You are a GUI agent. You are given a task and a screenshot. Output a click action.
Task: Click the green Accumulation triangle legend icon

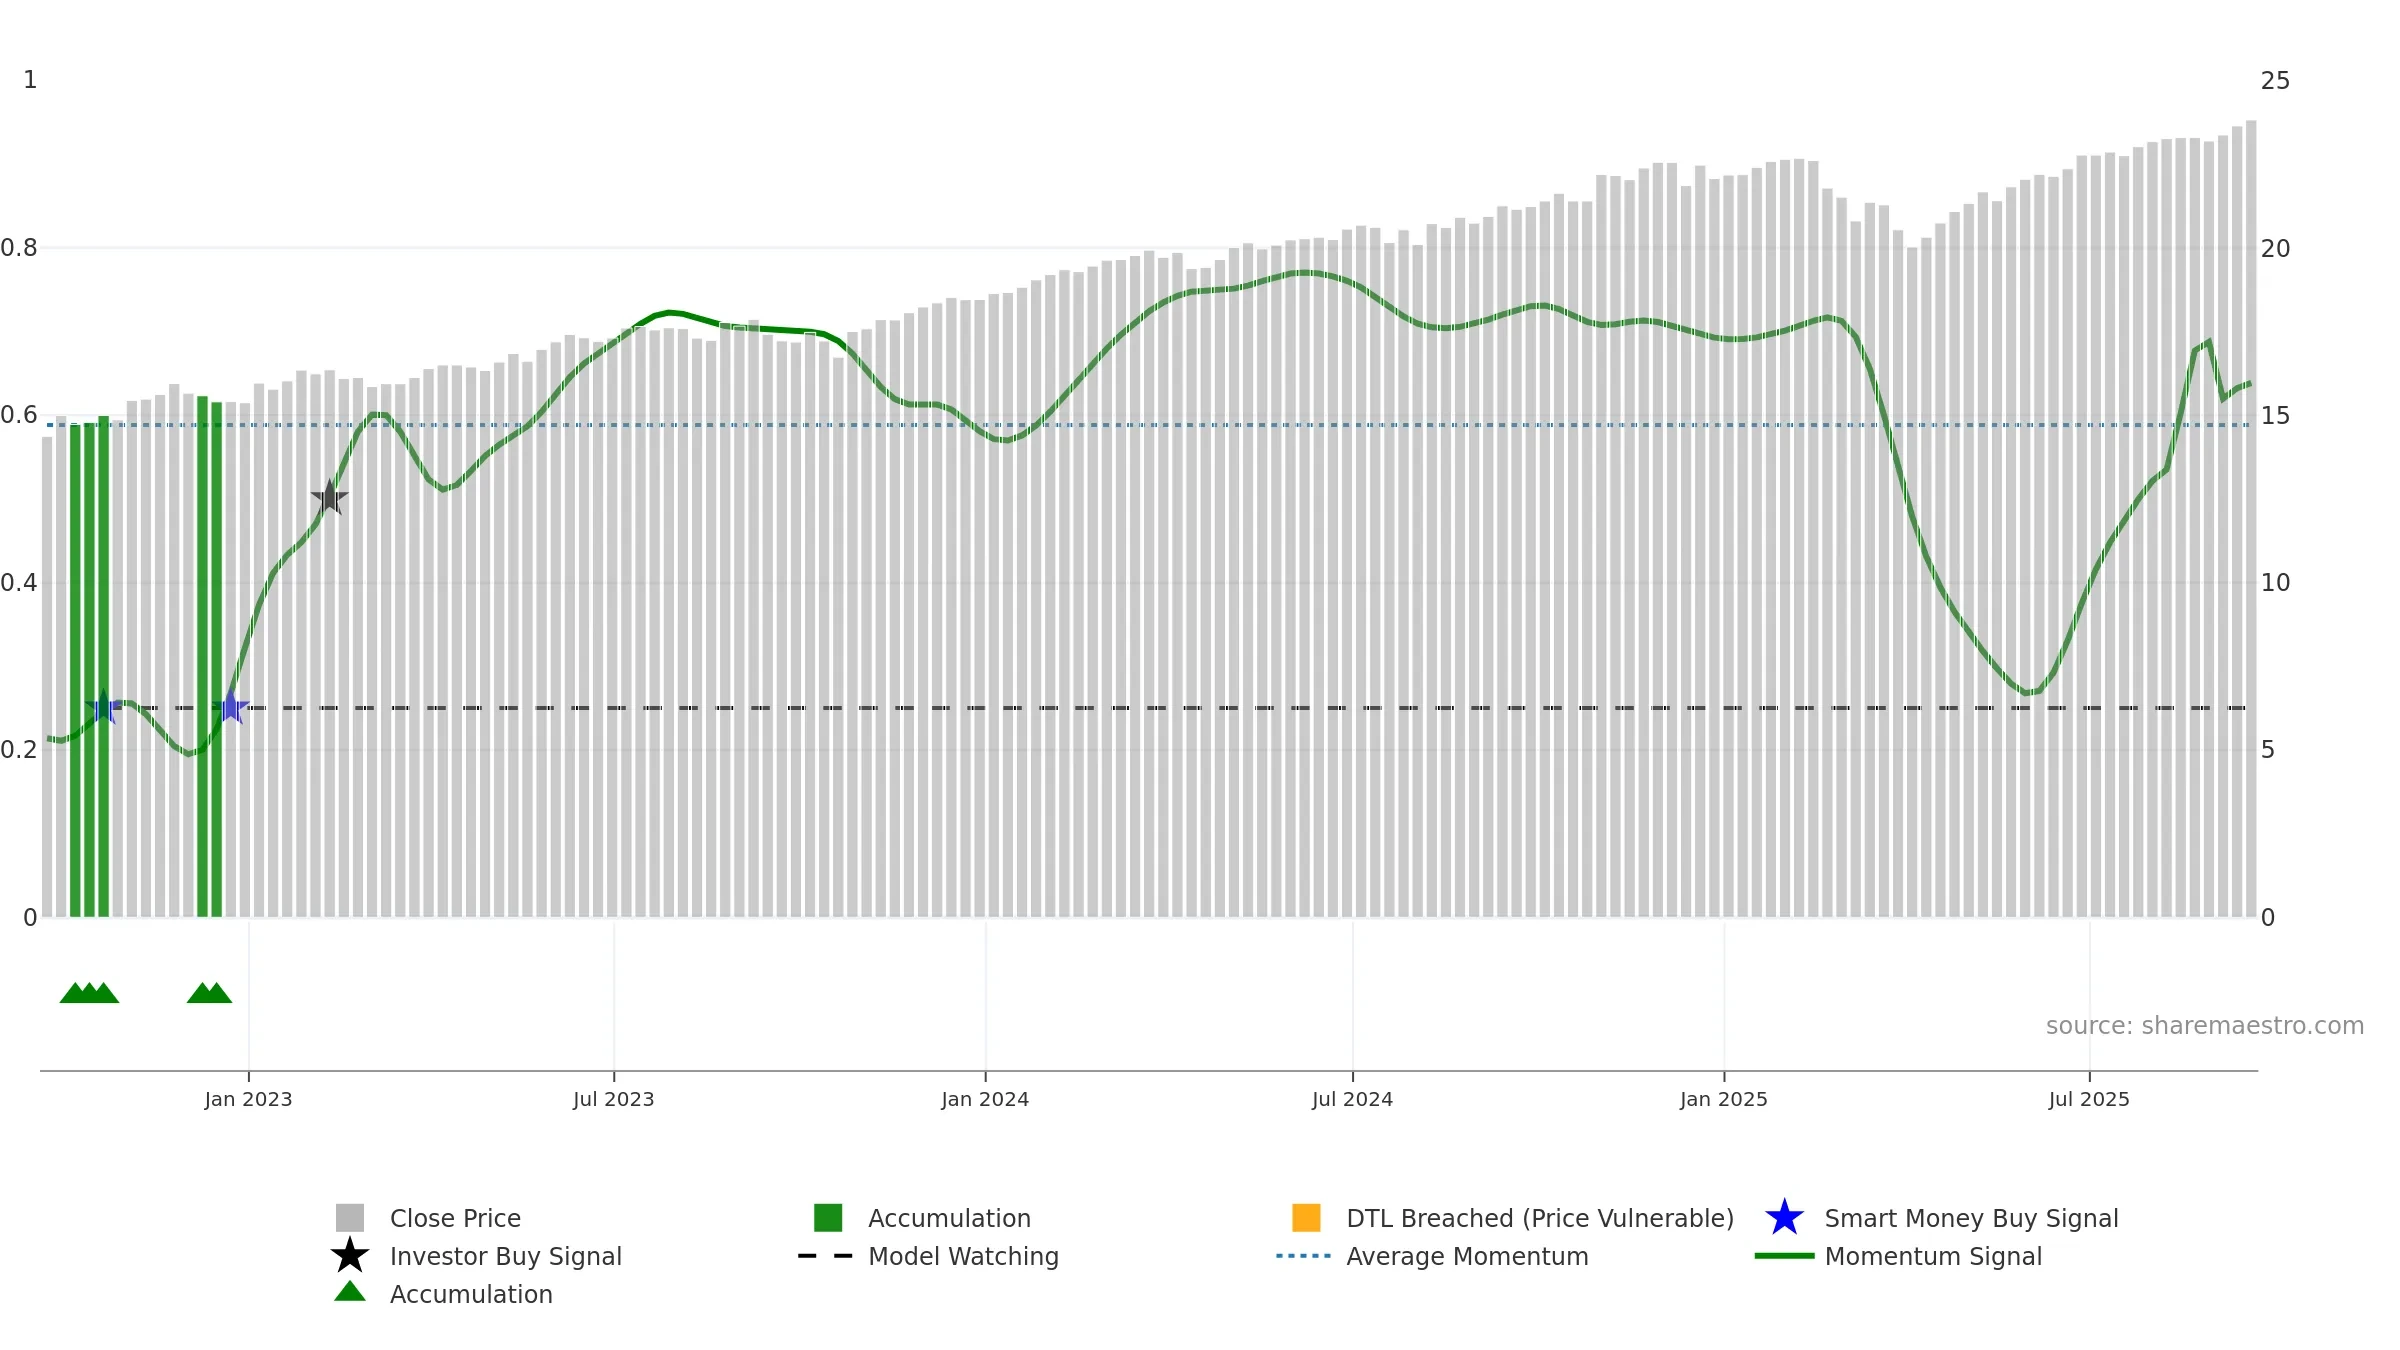click(350, 1292)
